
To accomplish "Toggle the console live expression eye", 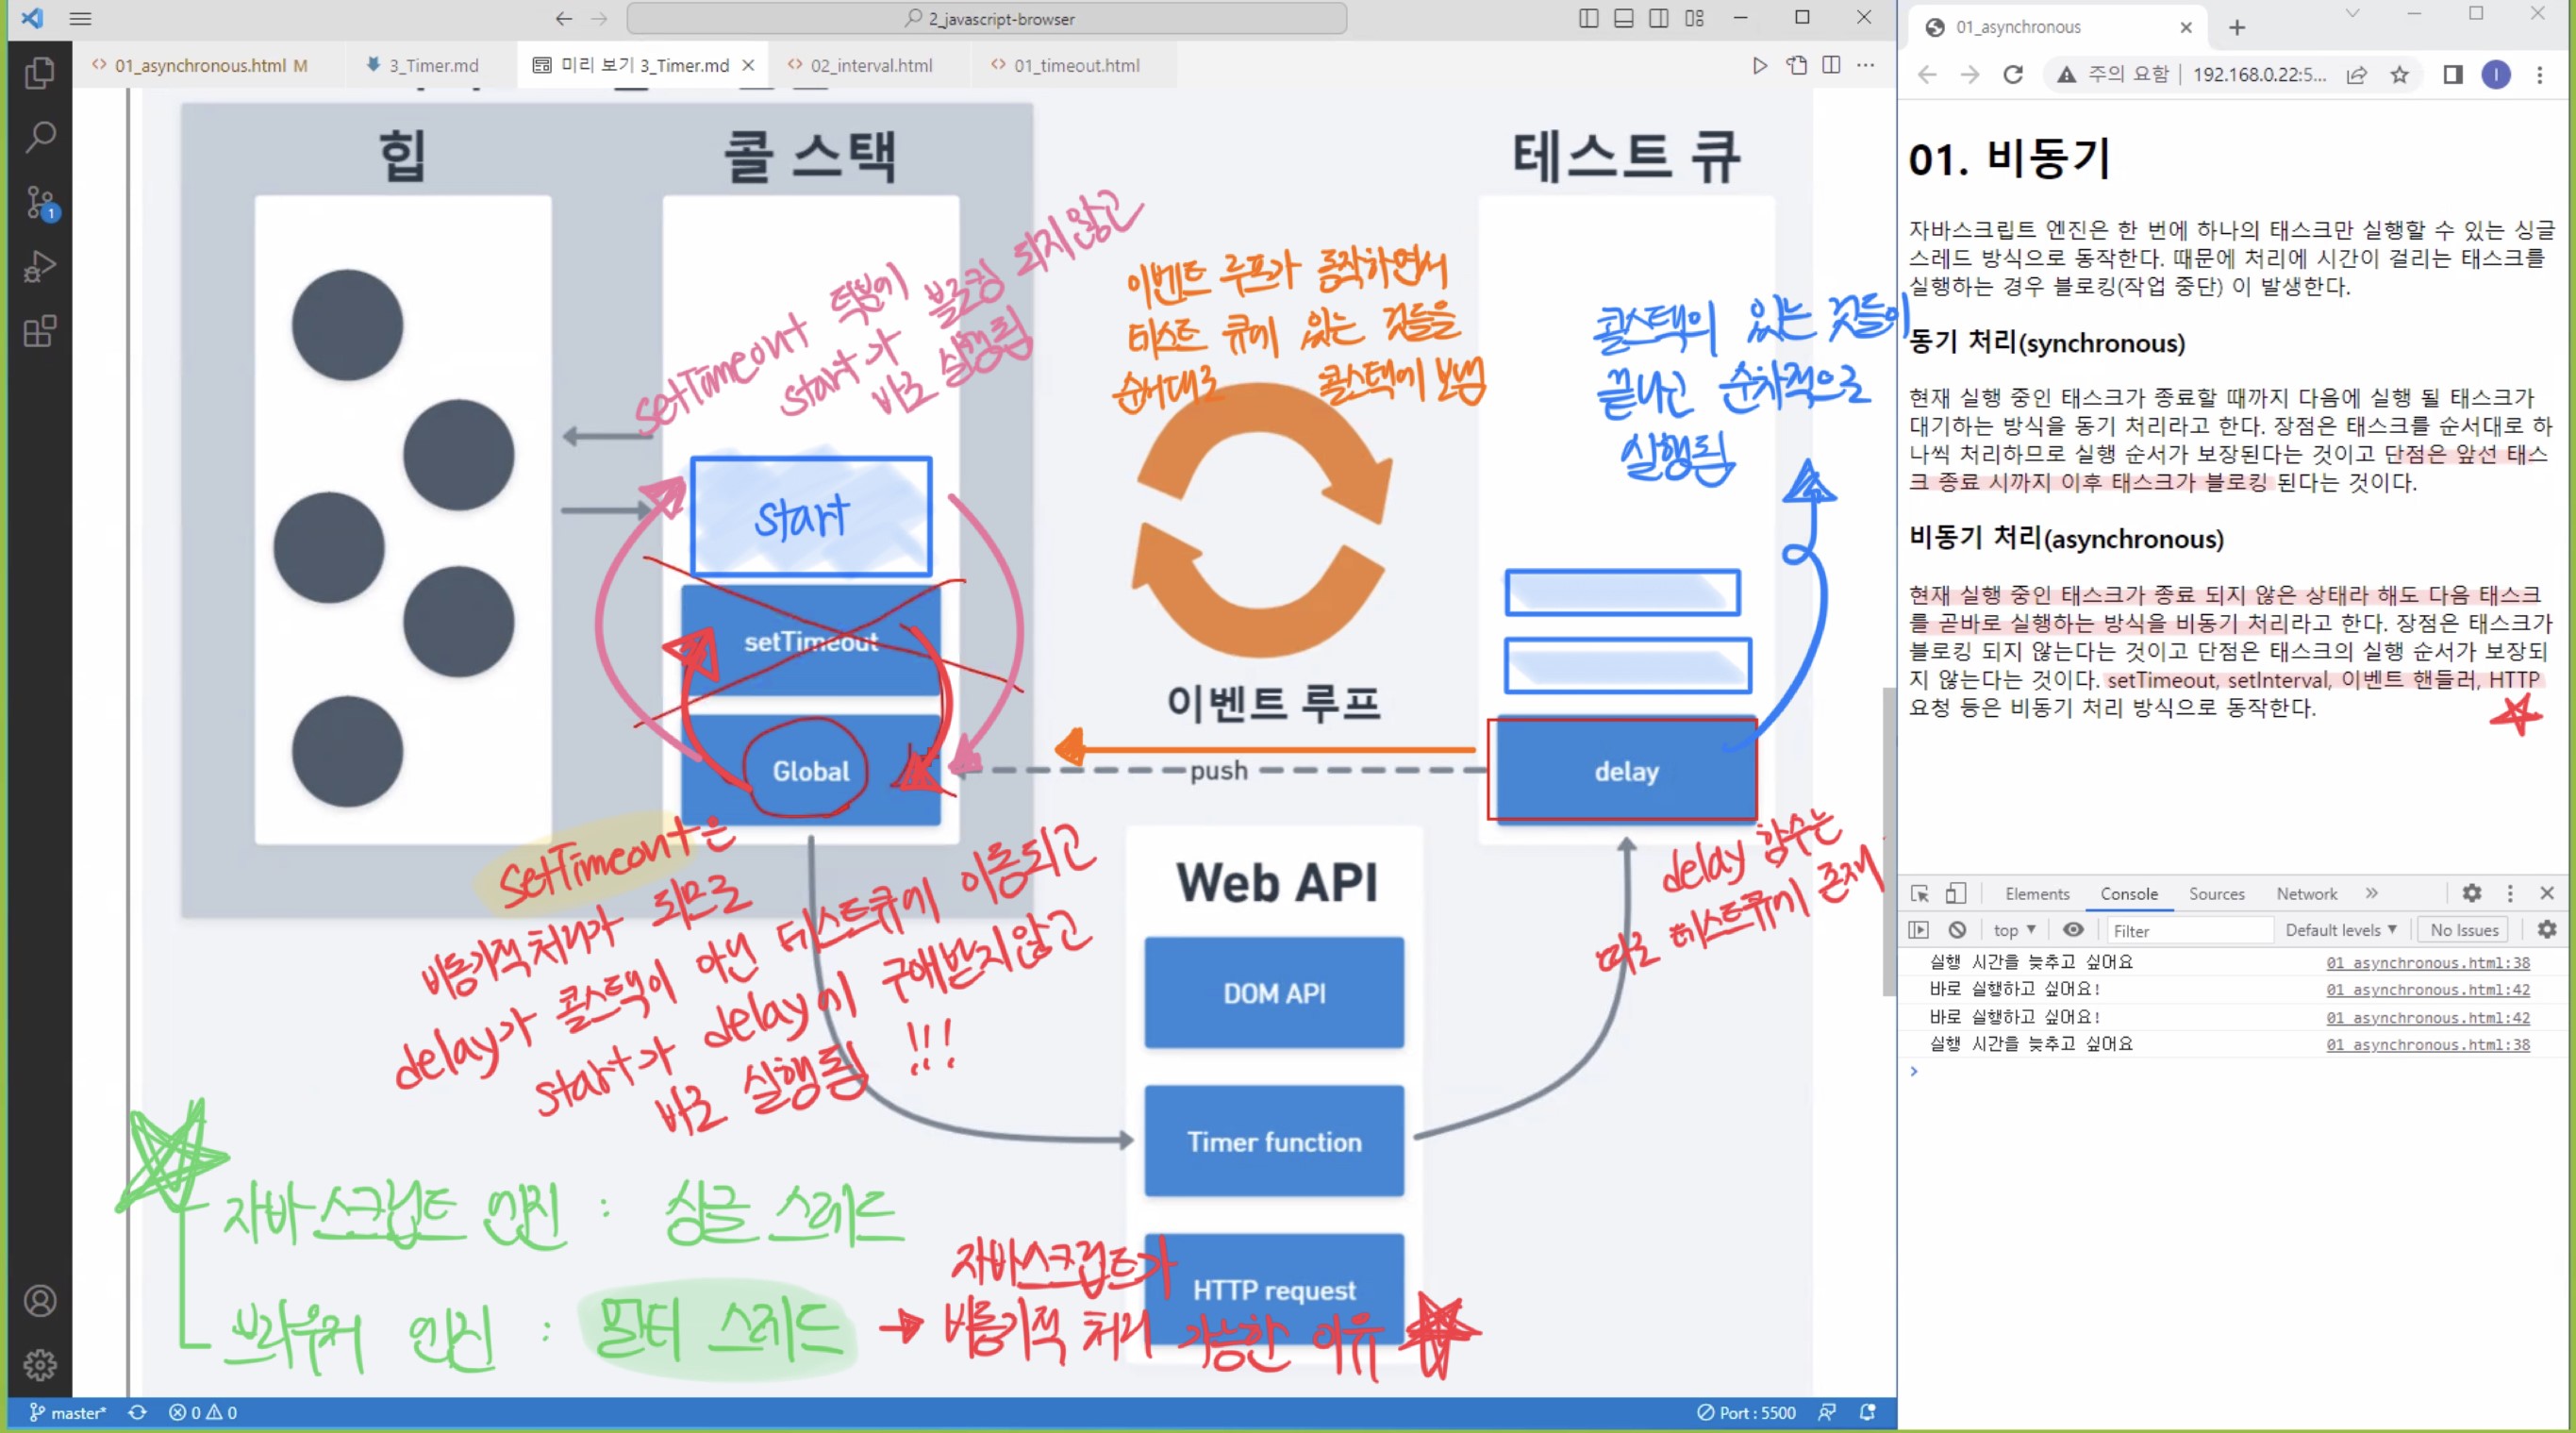I will (x=2074, y=930).
